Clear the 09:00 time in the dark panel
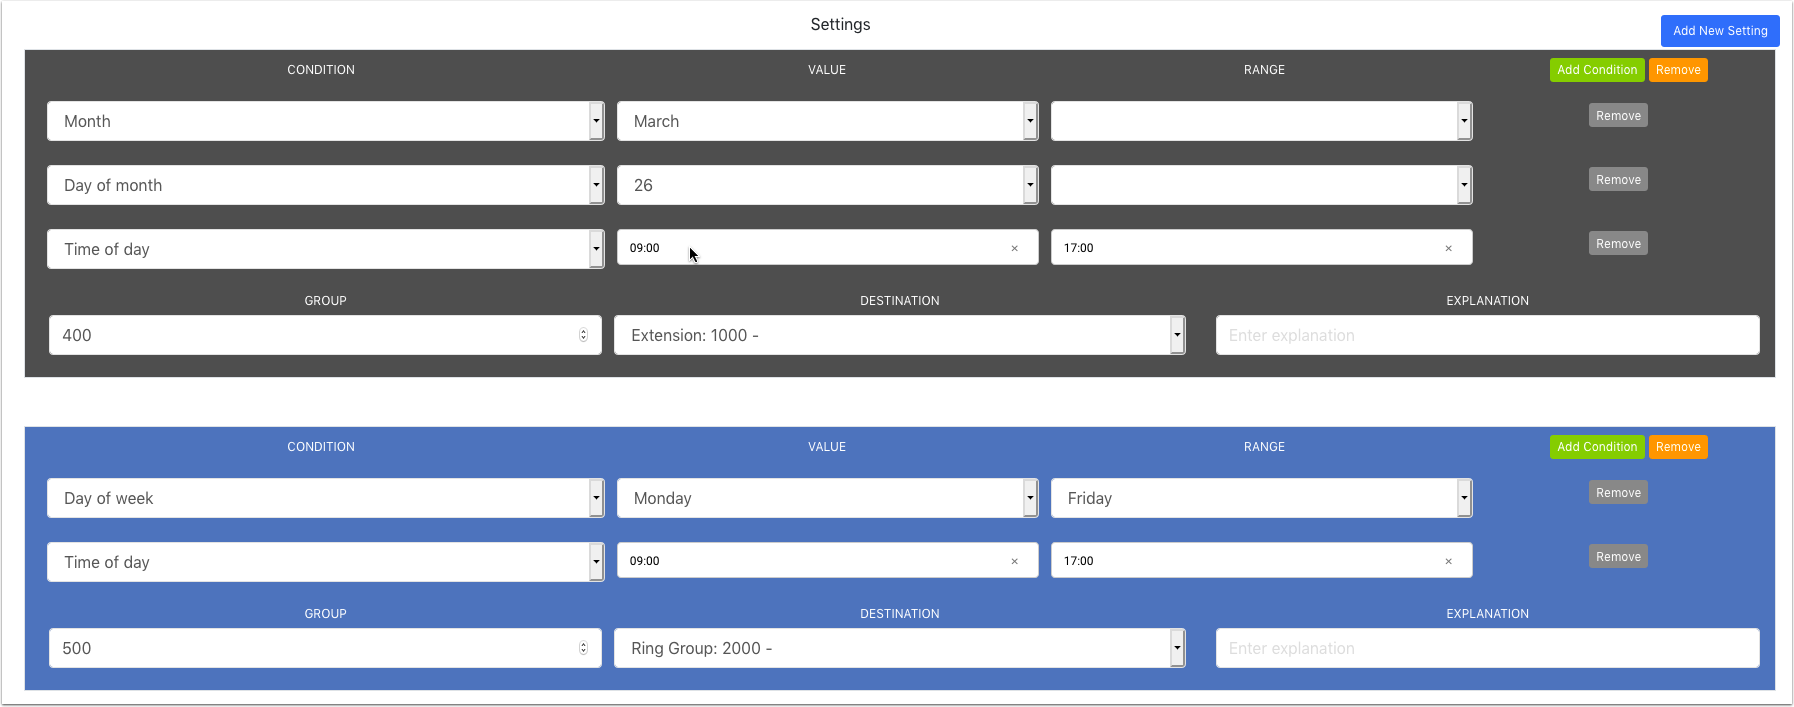 click(1014, 249)
